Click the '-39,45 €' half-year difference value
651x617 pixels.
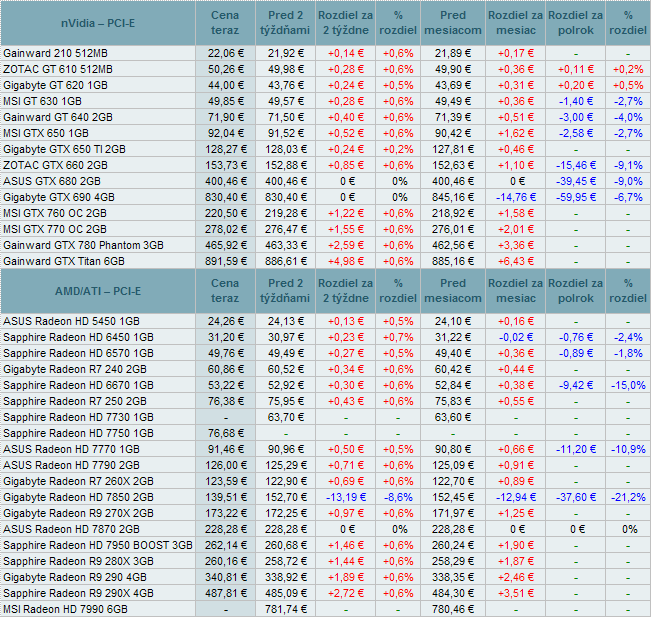tap(576, 181)
